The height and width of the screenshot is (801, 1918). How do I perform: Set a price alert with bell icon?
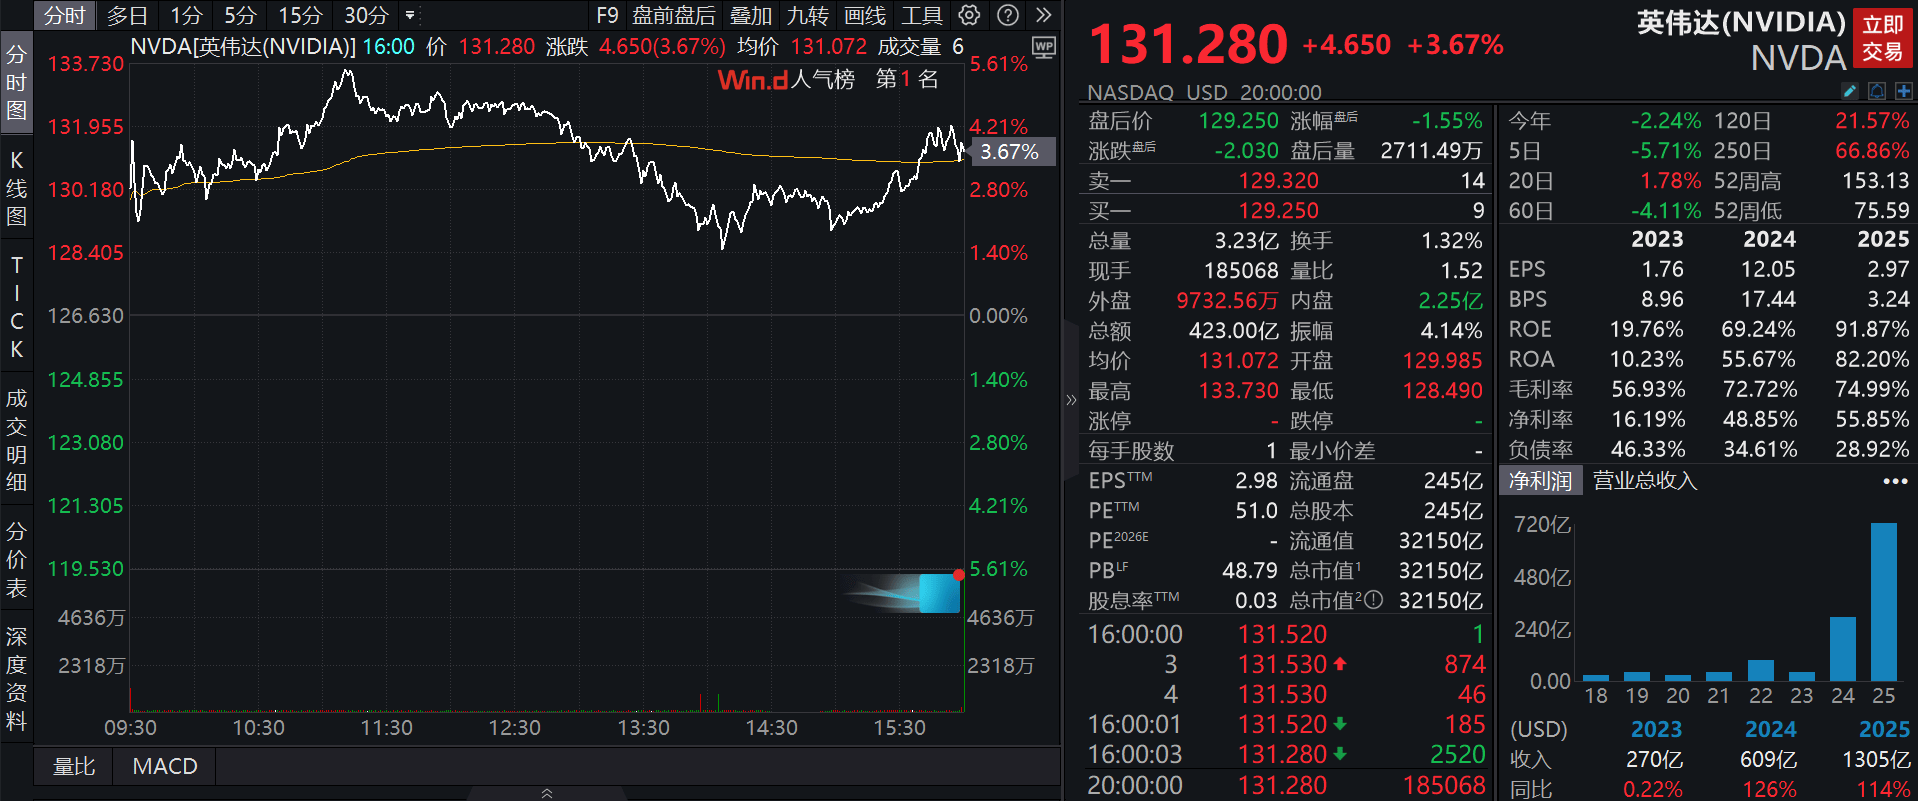tap(1877, 91)
